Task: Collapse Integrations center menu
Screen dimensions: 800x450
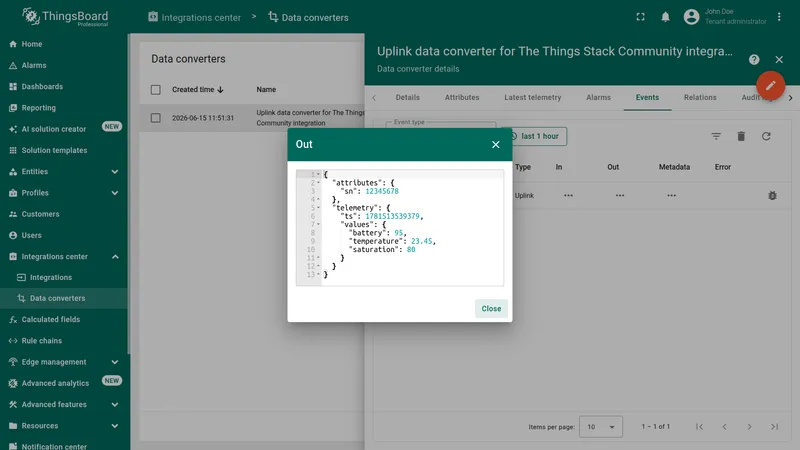Action: (115, 257)
